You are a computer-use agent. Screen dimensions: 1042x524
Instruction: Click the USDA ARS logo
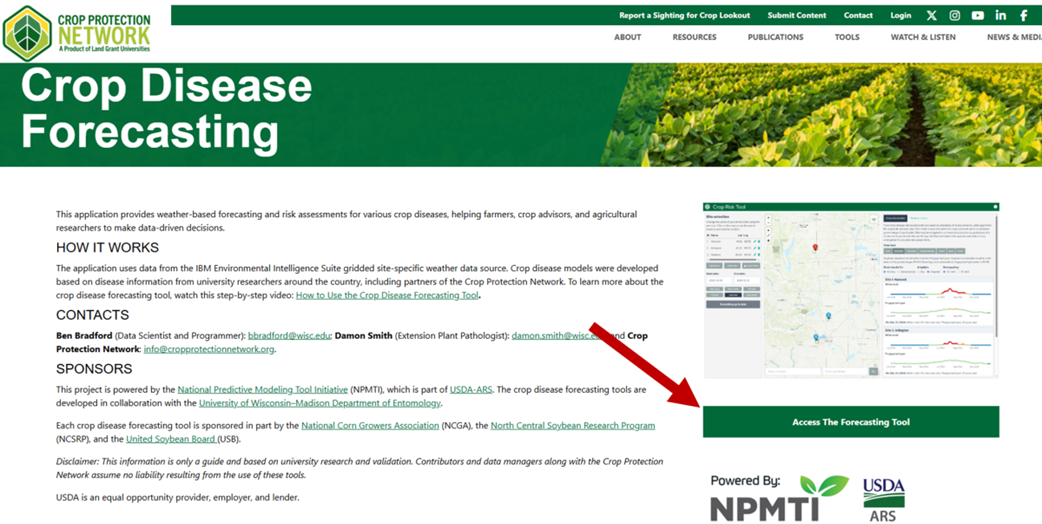point(883,499)
